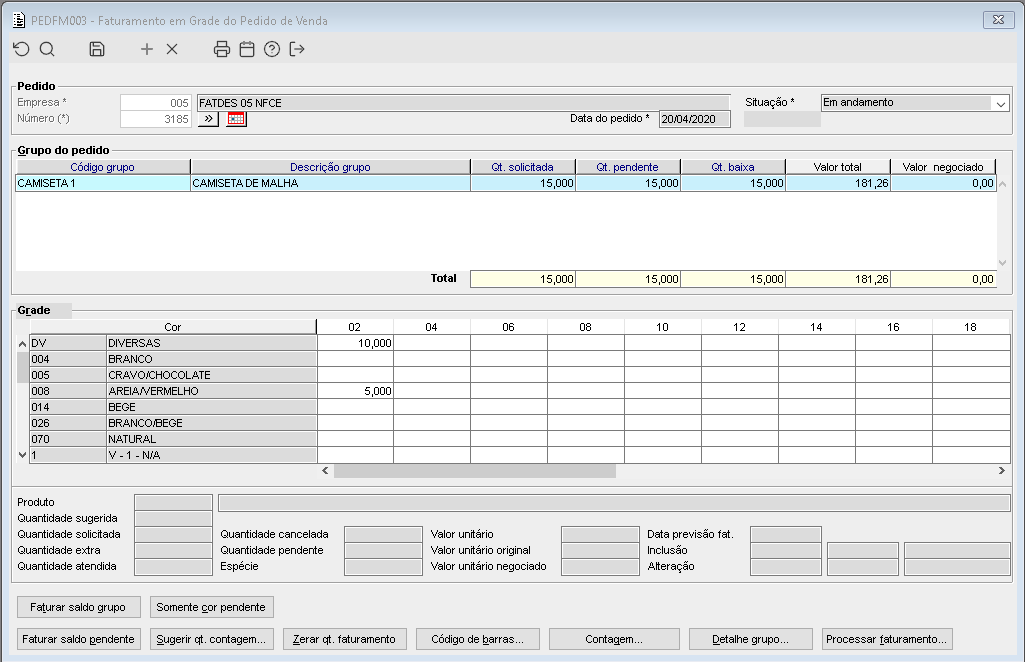1025x662 pixels.
Task: Open the search magnifier tool
Action: pos(47,49)
